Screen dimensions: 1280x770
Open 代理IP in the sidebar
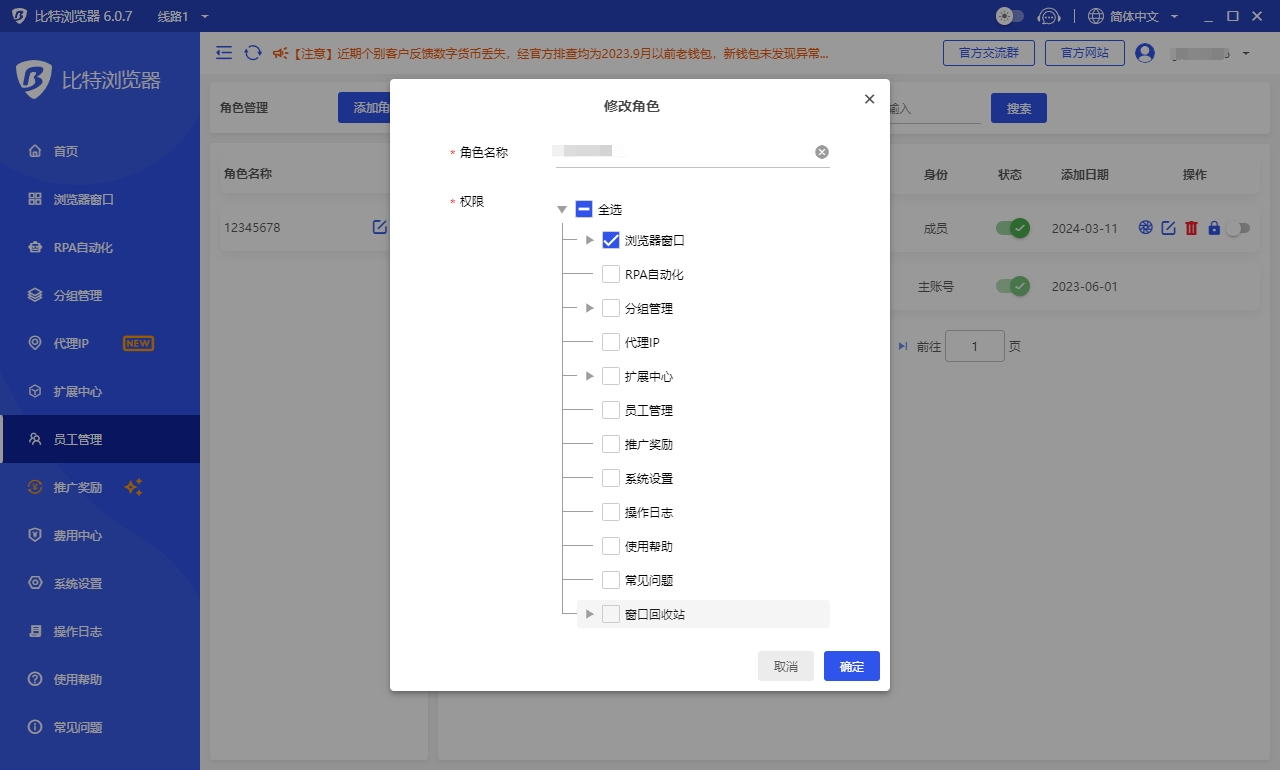[x=100, y=343]
